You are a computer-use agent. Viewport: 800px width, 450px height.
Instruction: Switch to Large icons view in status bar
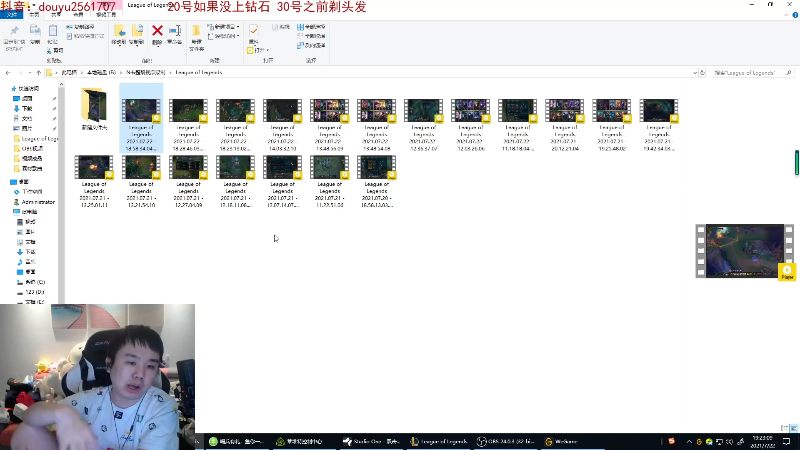(793, 428)
